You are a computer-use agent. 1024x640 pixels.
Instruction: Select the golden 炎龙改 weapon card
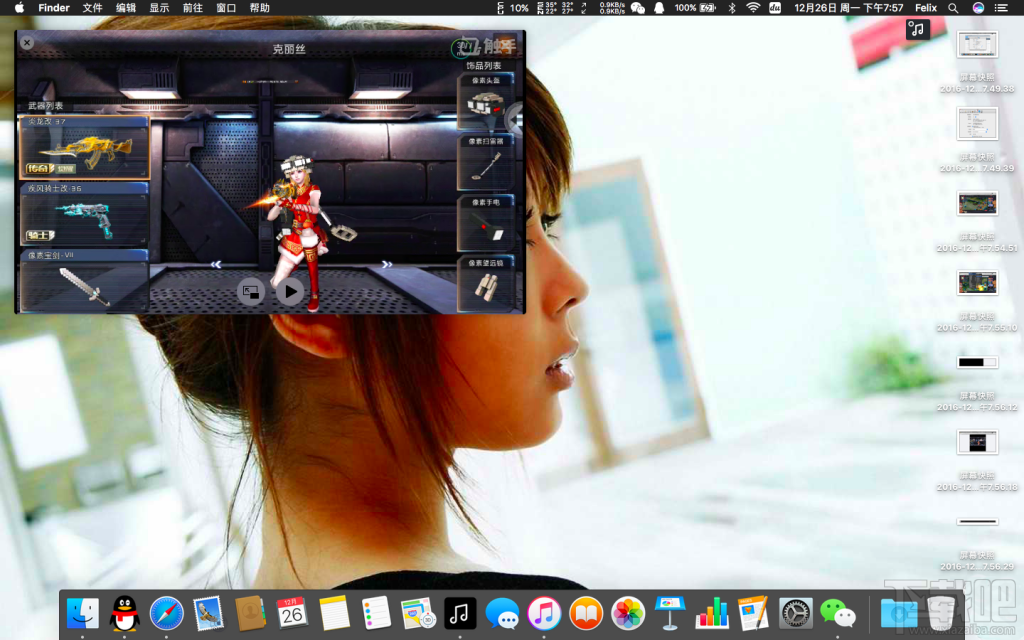point(84,149)
